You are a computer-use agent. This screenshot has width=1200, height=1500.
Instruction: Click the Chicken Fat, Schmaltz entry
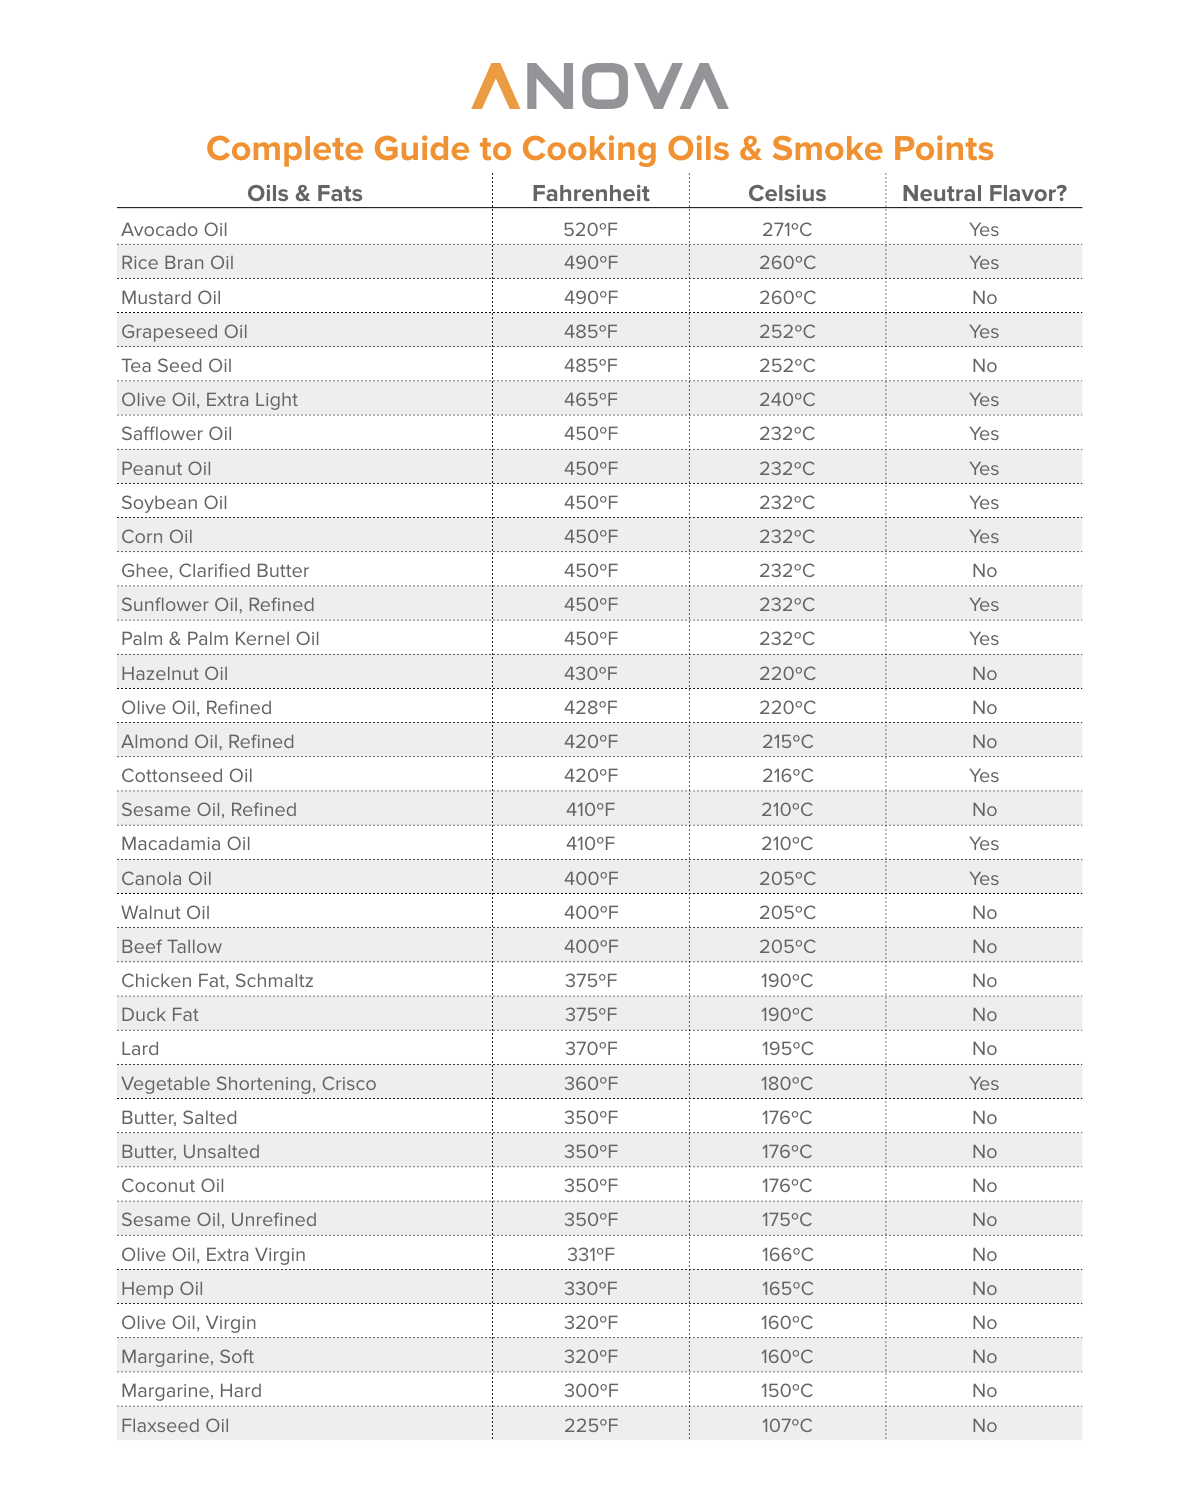pos(217,980)
